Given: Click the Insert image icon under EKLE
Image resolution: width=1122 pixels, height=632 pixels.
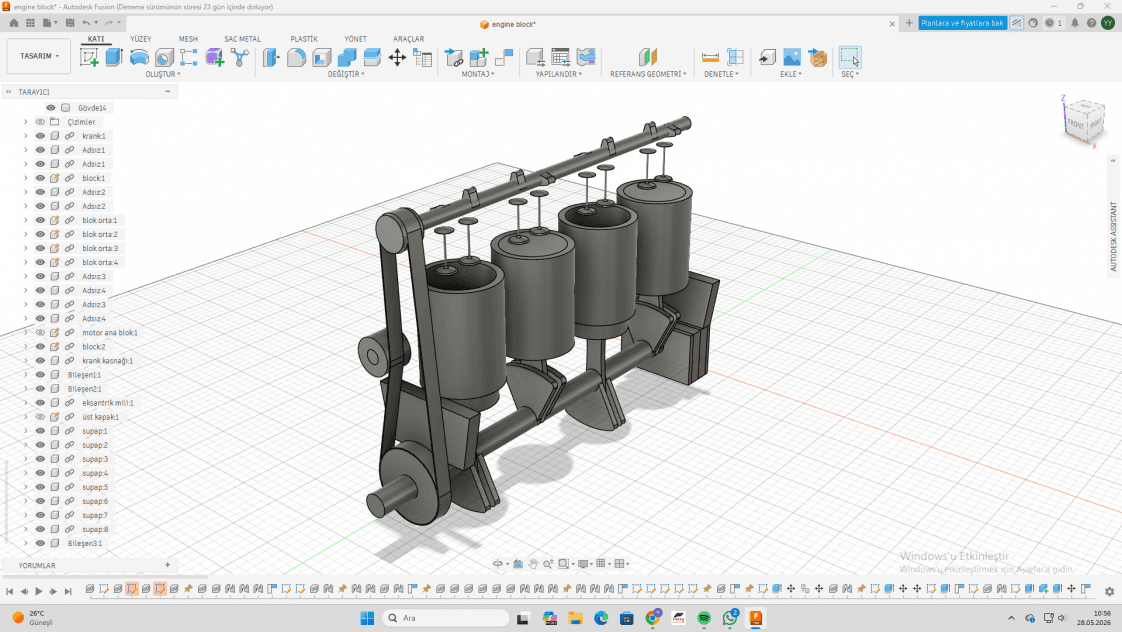Looking at the screenshot, I should (x=792, y=57).
